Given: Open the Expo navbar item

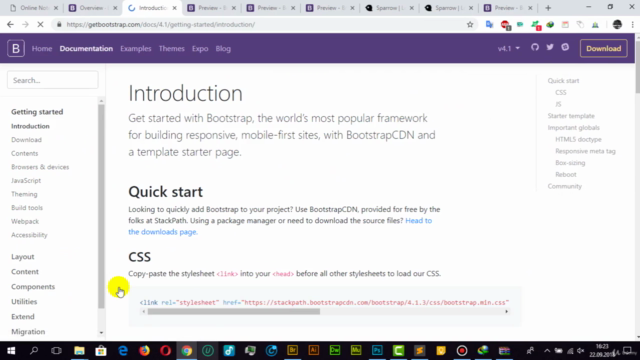Looking at the screenshot, I should click(x=200, y=49).
